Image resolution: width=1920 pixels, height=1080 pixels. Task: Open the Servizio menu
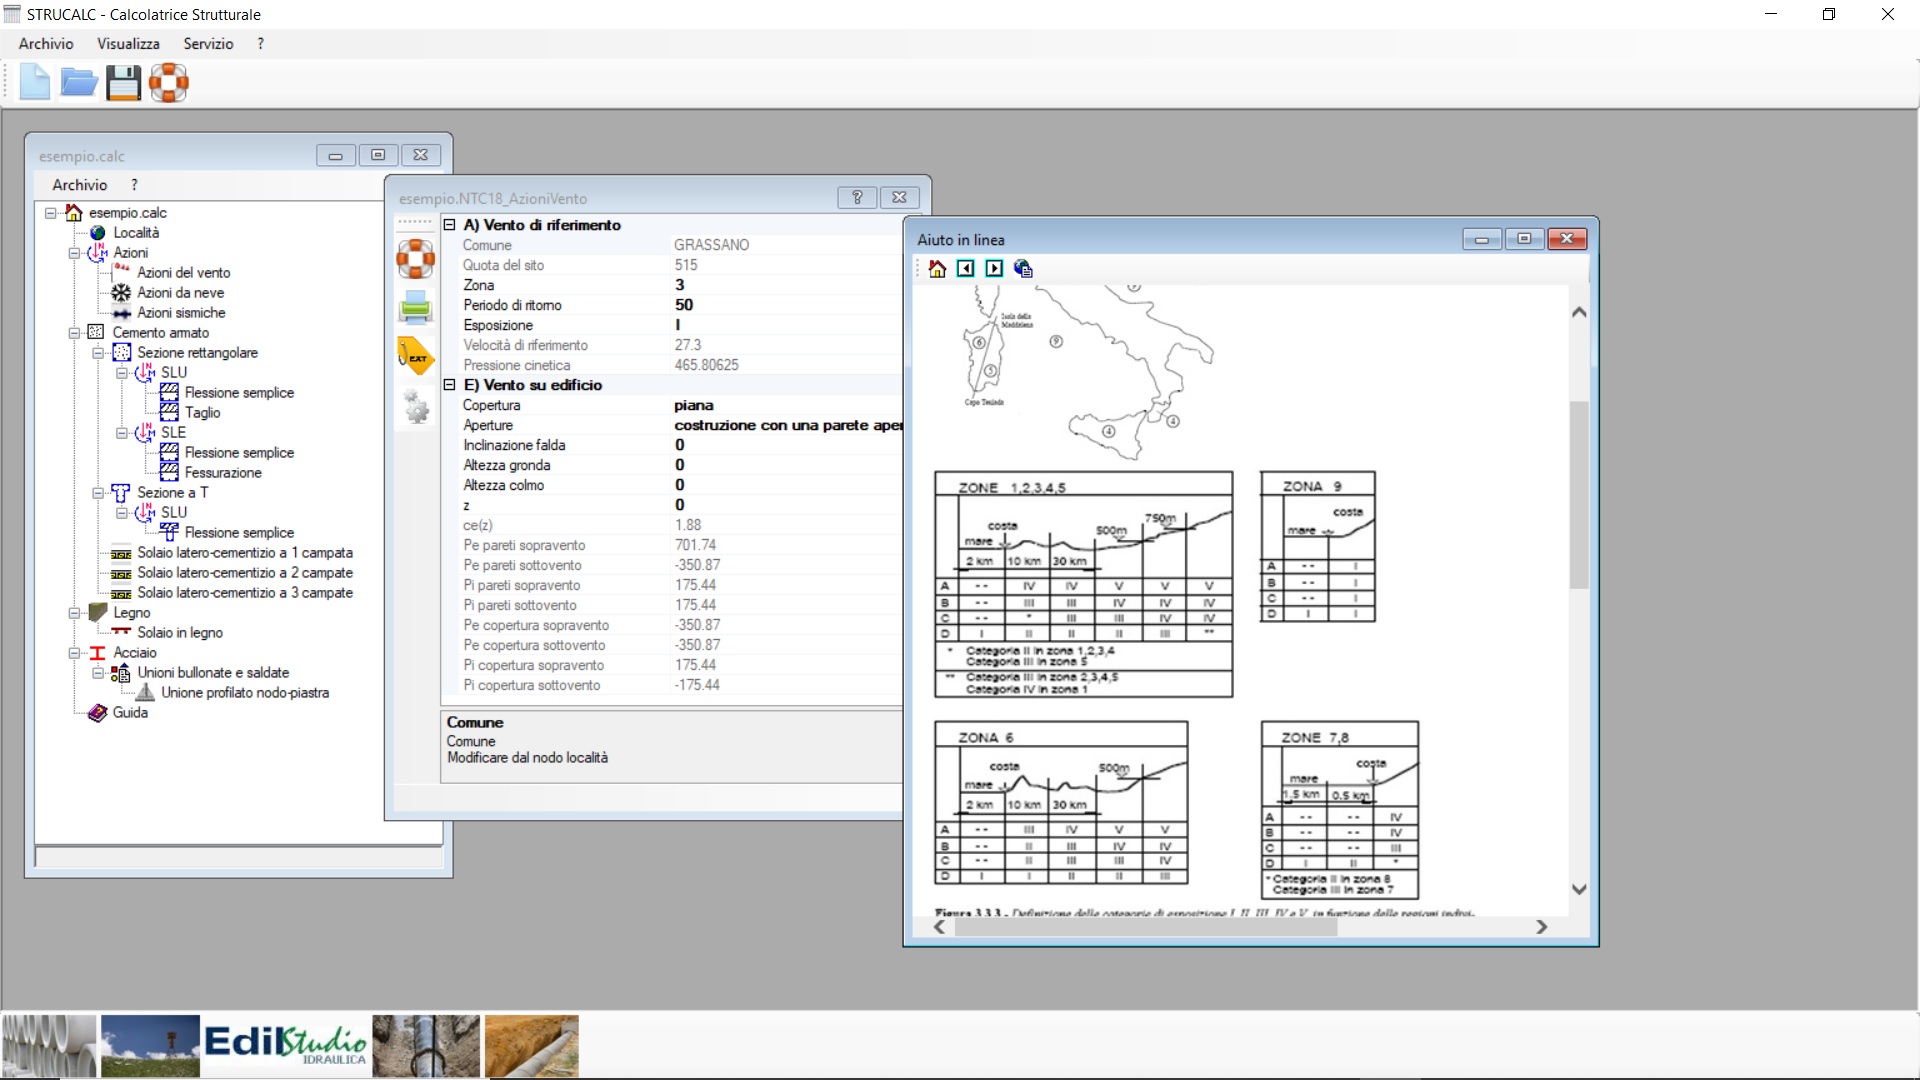point(208,44)
